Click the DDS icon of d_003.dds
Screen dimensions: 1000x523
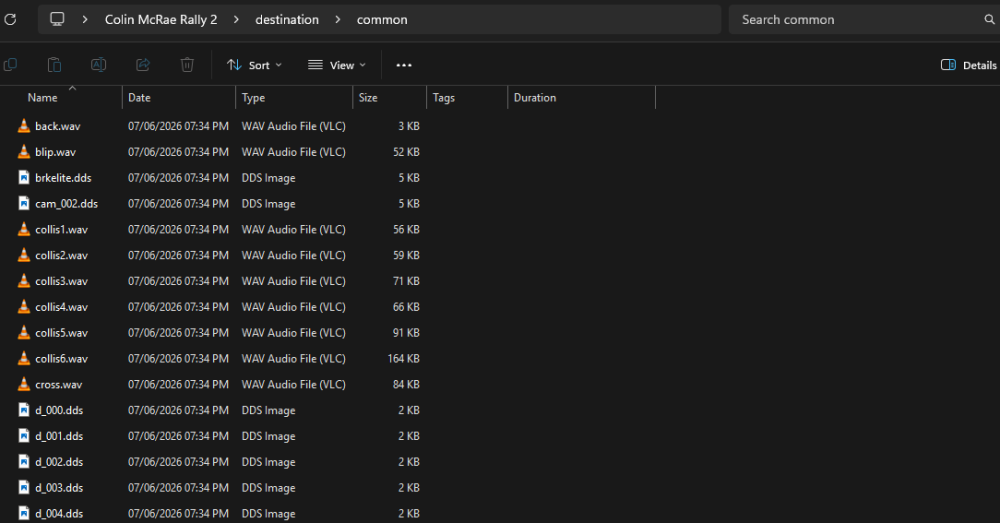pyautogui.click(x=24, y=487)
